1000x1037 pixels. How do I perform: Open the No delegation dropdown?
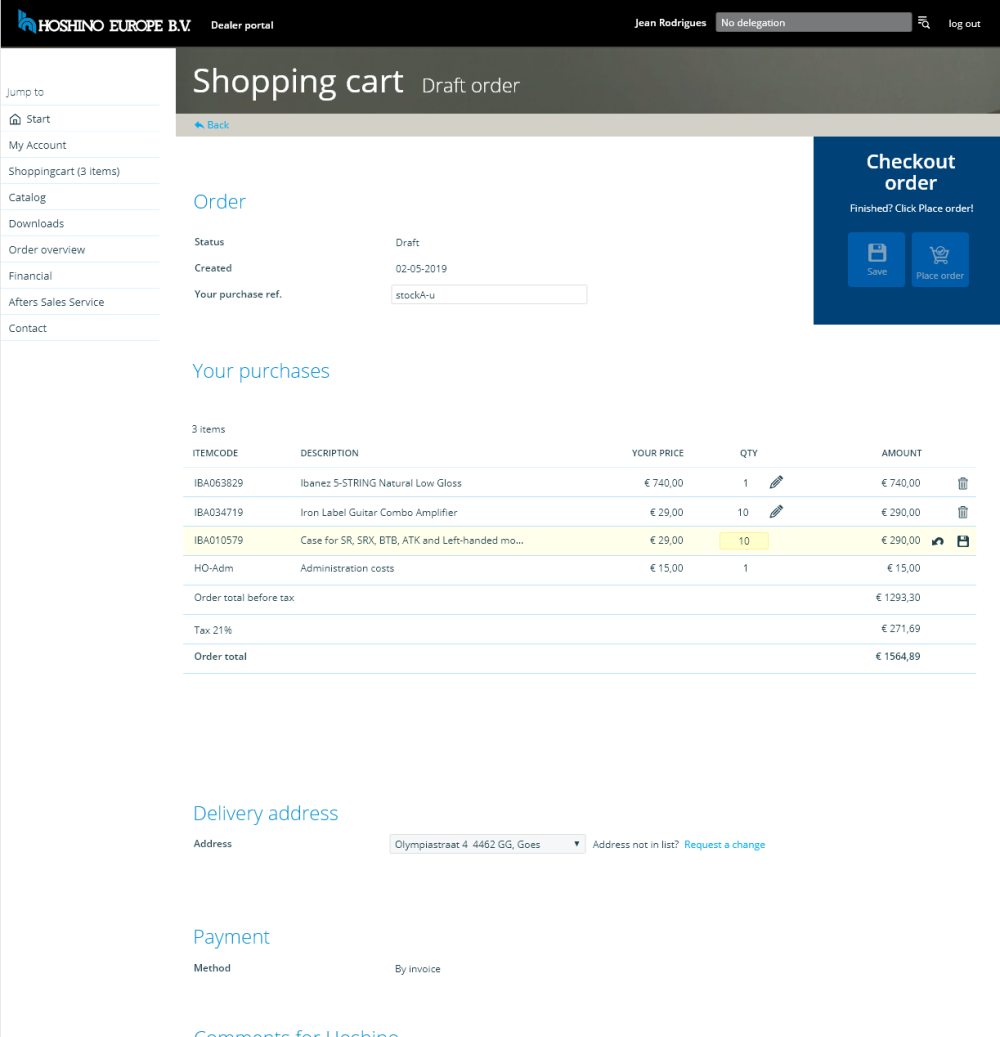pyautogui.click(x=813, y=22)
